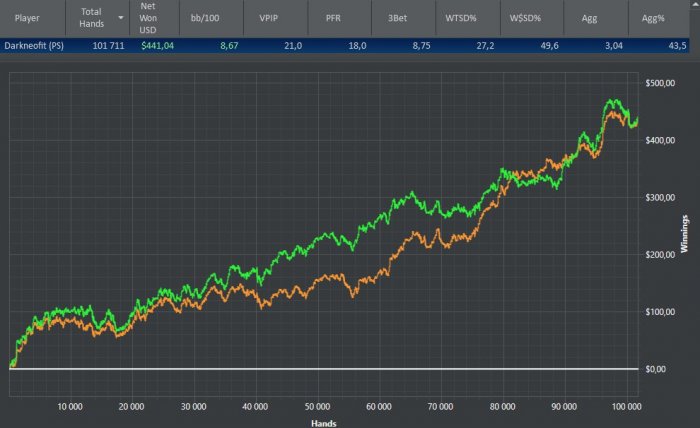Click the 60 000 hands axis label
700x428 pixels.
click(x=379, y=407)
